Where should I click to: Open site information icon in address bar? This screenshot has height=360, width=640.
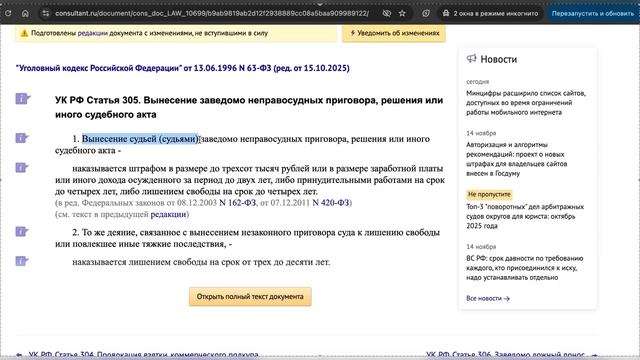[46, 13]
